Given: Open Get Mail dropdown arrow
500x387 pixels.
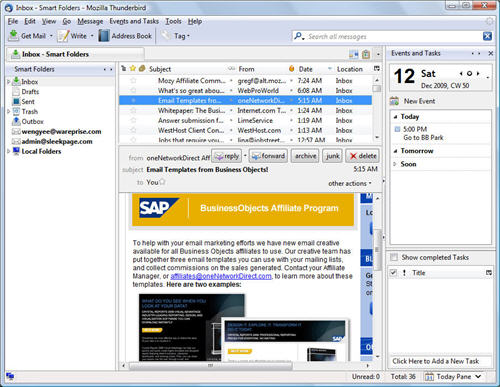Looking at the screenshot, I should click(51, 36).
